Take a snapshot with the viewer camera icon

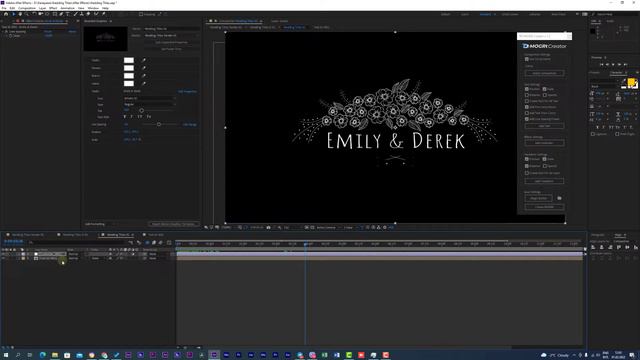pyautogui.click(x=269, y=227)
